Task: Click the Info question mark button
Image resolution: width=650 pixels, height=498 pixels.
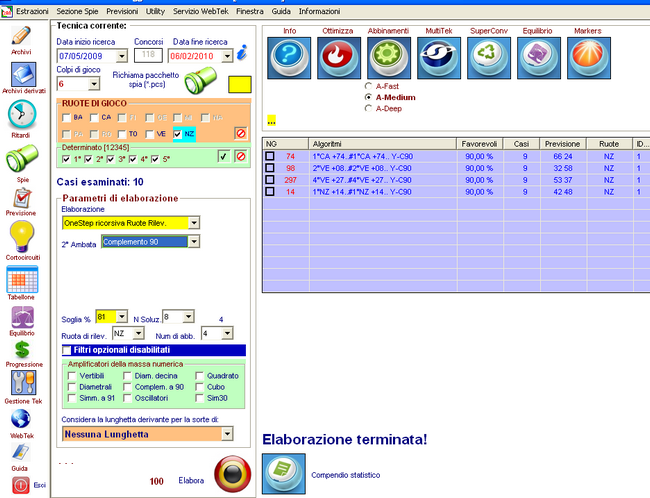Action: (x=289, y=58)
